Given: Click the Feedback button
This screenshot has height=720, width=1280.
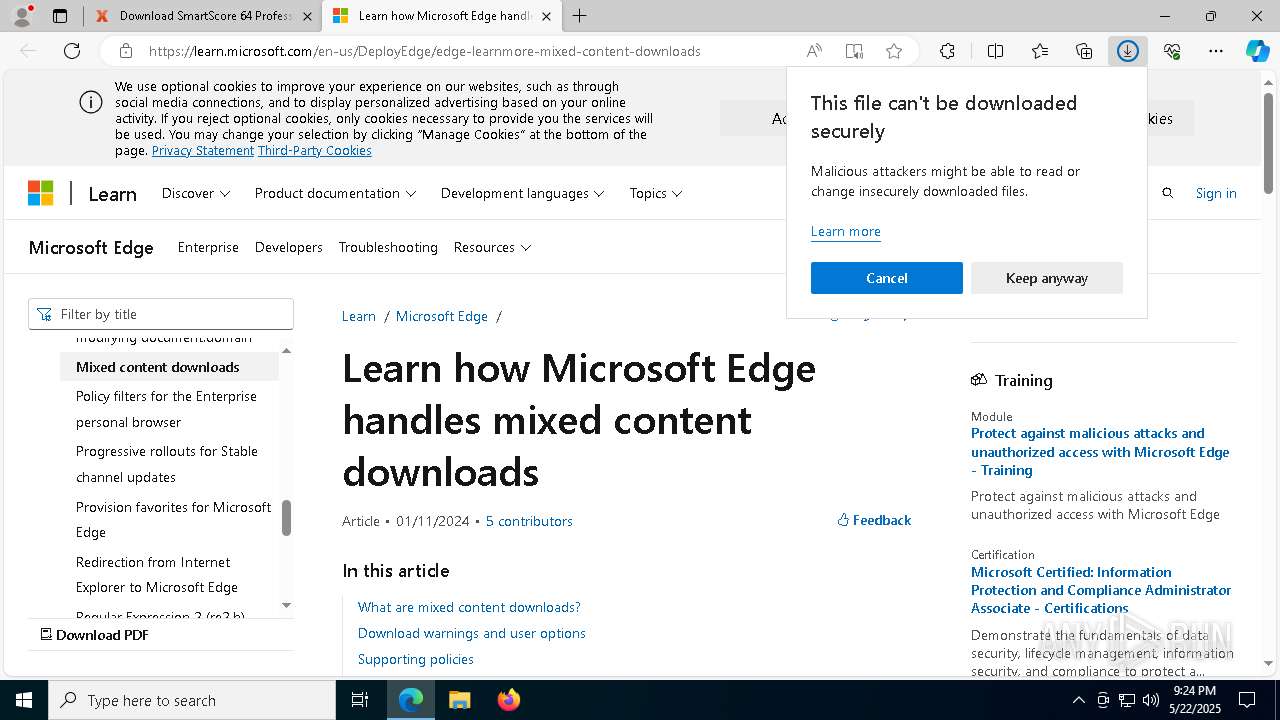Looking at the screenshot, I should coord(874,520).
